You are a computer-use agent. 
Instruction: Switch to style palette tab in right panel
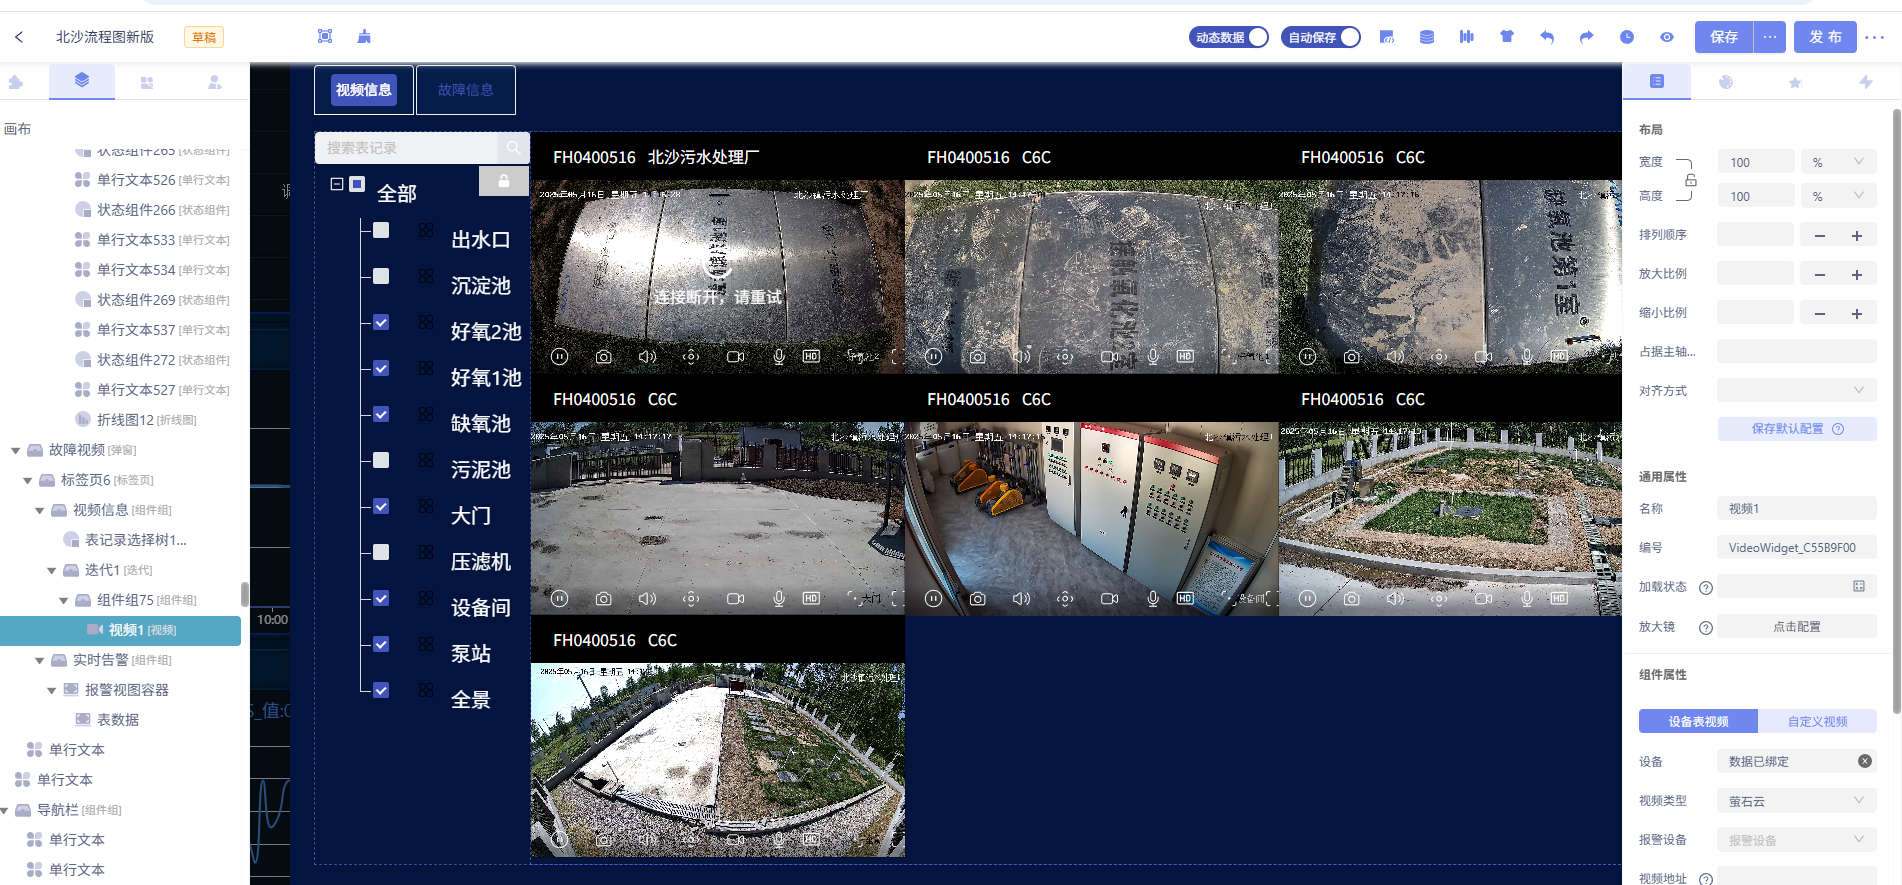click(x=1726, y=82)
